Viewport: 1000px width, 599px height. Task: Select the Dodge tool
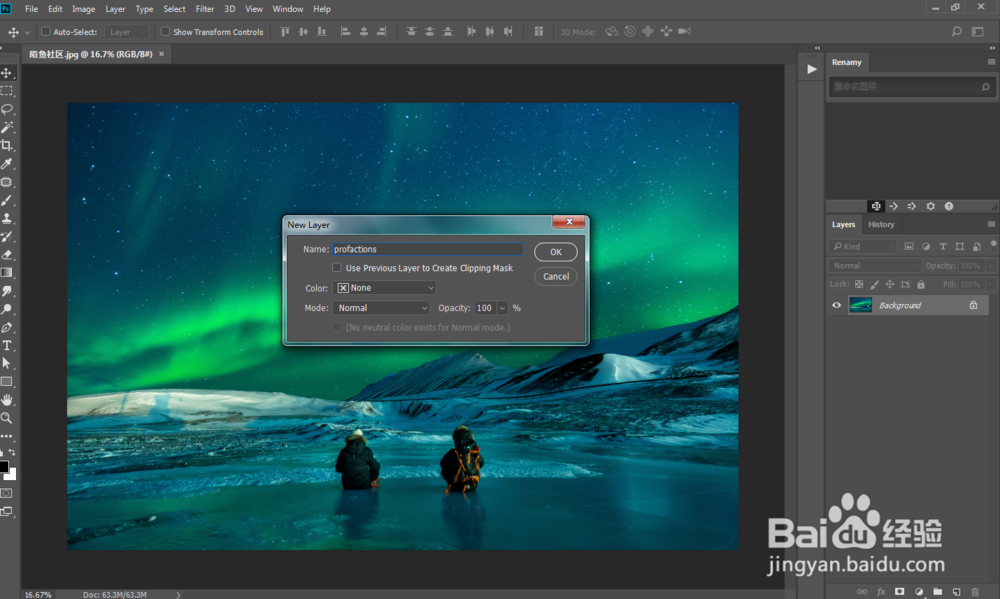7,309
